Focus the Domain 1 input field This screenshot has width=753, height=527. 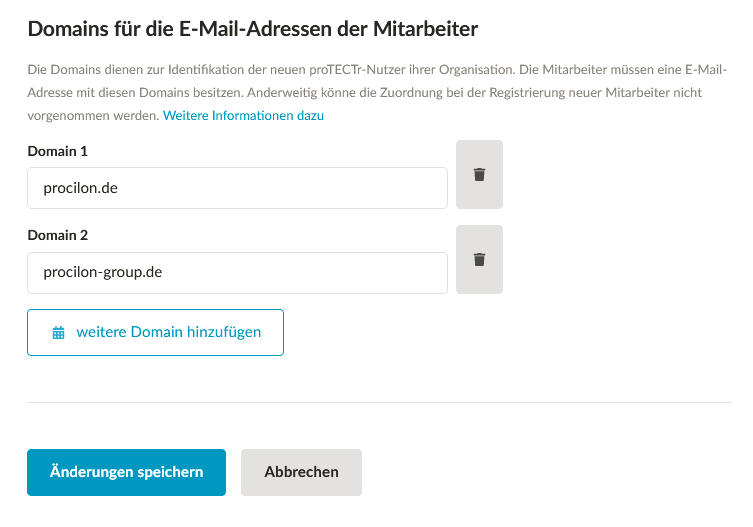237,188
